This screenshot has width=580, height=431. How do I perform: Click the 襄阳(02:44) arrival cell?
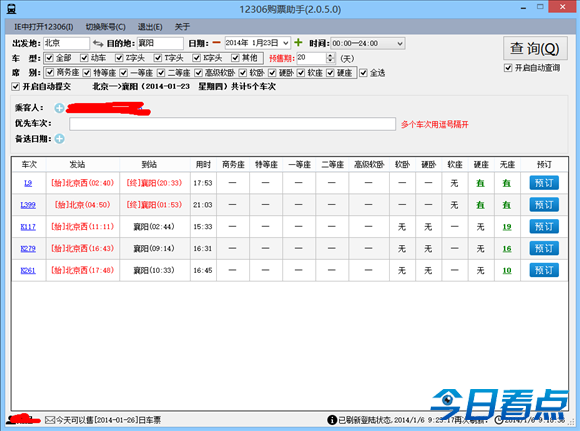(154, 226)
